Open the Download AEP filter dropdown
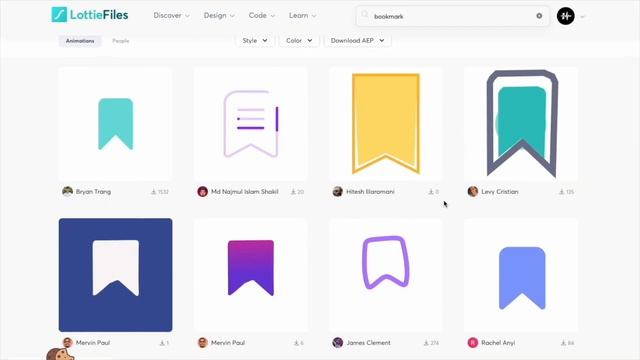Viewport: 640px width, 360px height. [357, 40]
